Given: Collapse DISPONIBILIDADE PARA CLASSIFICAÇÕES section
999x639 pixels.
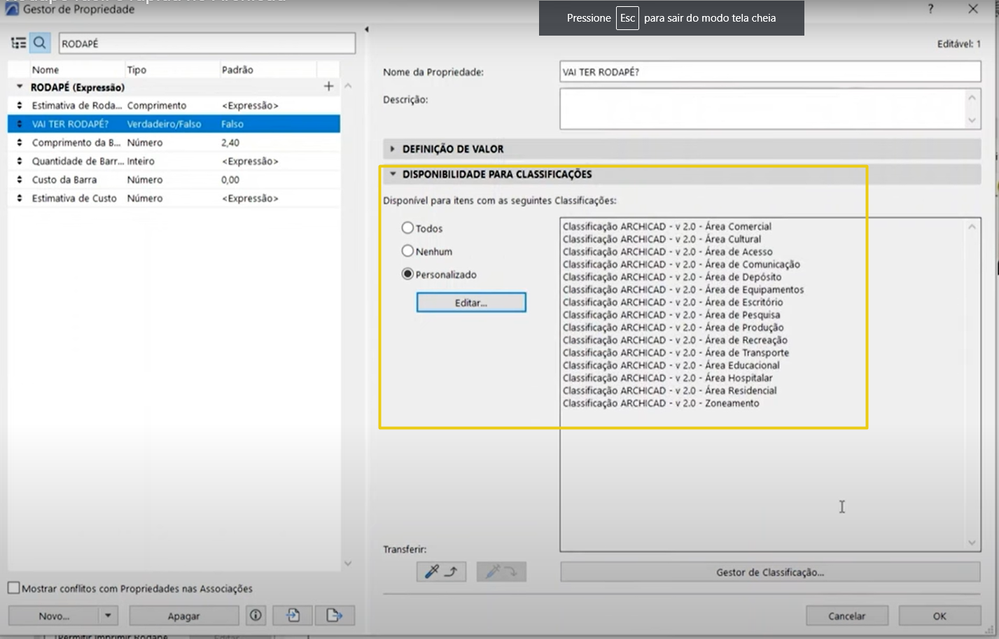Looking at the screenshot, I should pos(392,174).
